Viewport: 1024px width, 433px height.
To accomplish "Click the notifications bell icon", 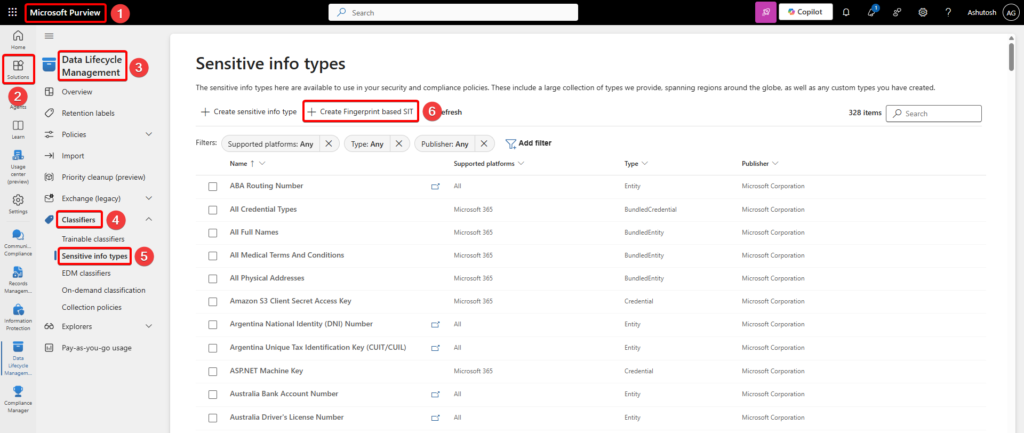I will [x=846, y=13].
